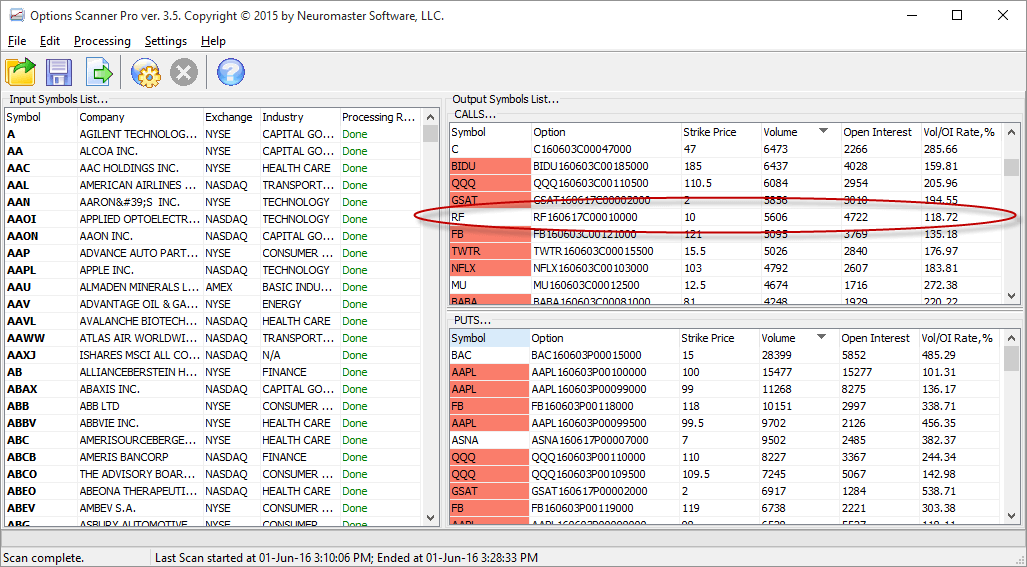Open Help with the question mark icon
The width and height of the screenshot is (1027, 567).
[x=231, y=72]
